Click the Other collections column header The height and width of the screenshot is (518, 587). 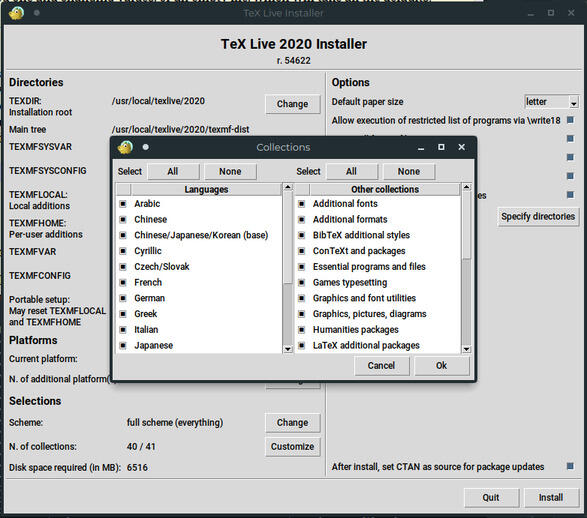coord(385,189)
